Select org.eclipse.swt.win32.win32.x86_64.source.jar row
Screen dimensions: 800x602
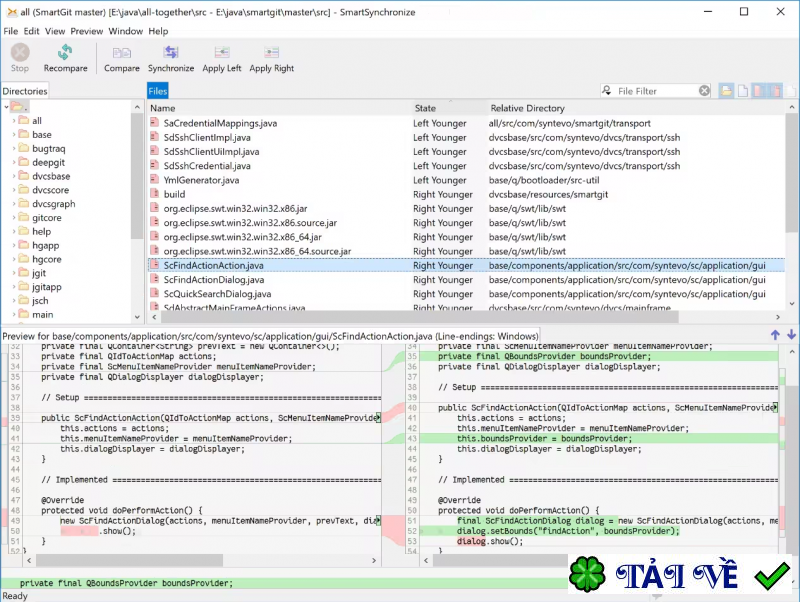[x=466, y=250]
